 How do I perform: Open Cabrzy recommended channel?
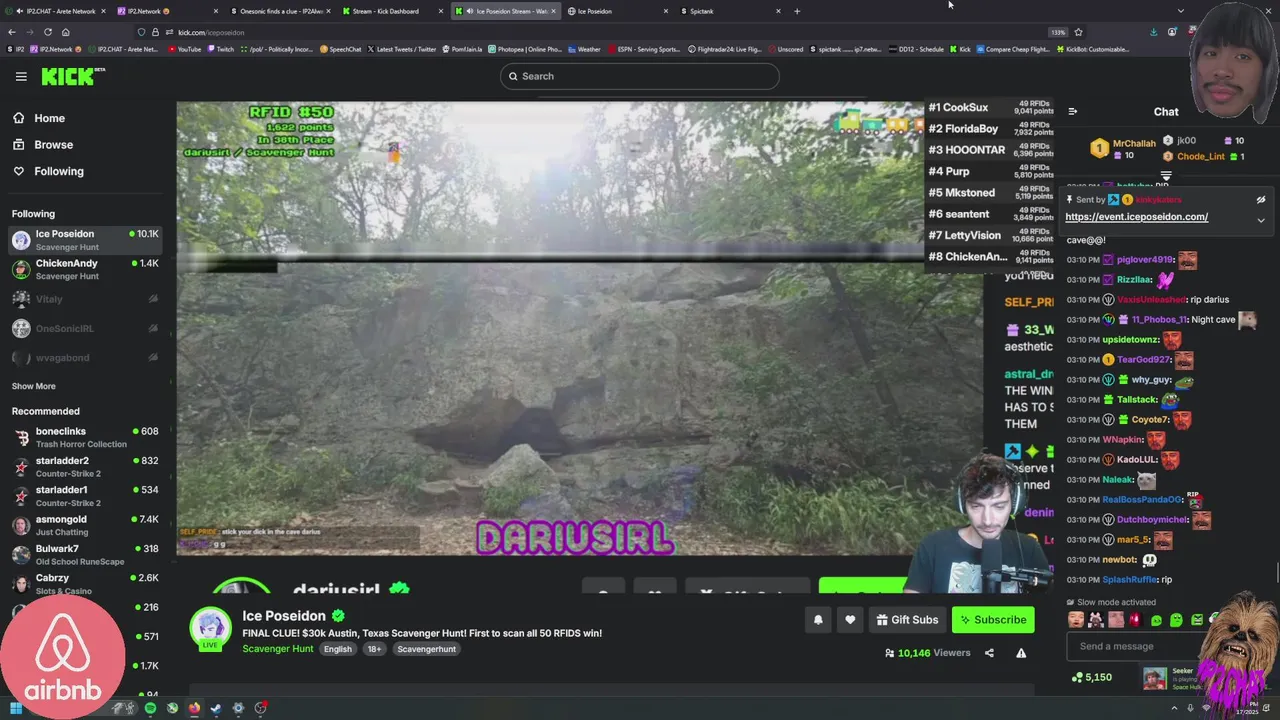[84, 584]
